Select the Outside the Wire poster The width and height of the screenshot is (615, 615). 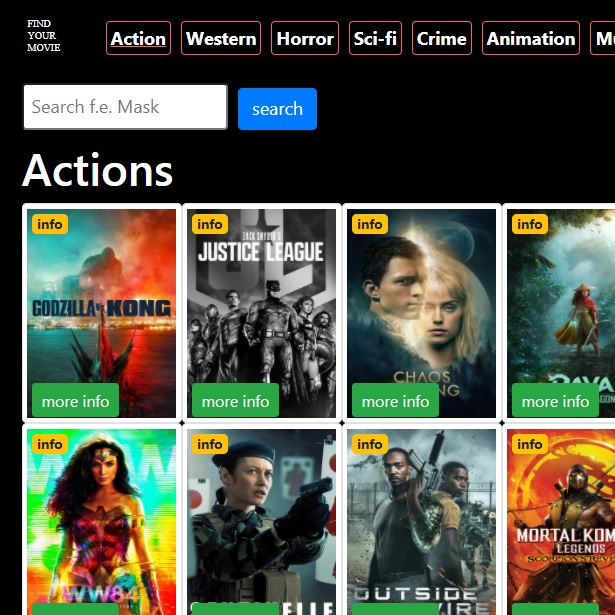[x=422, y=522]
